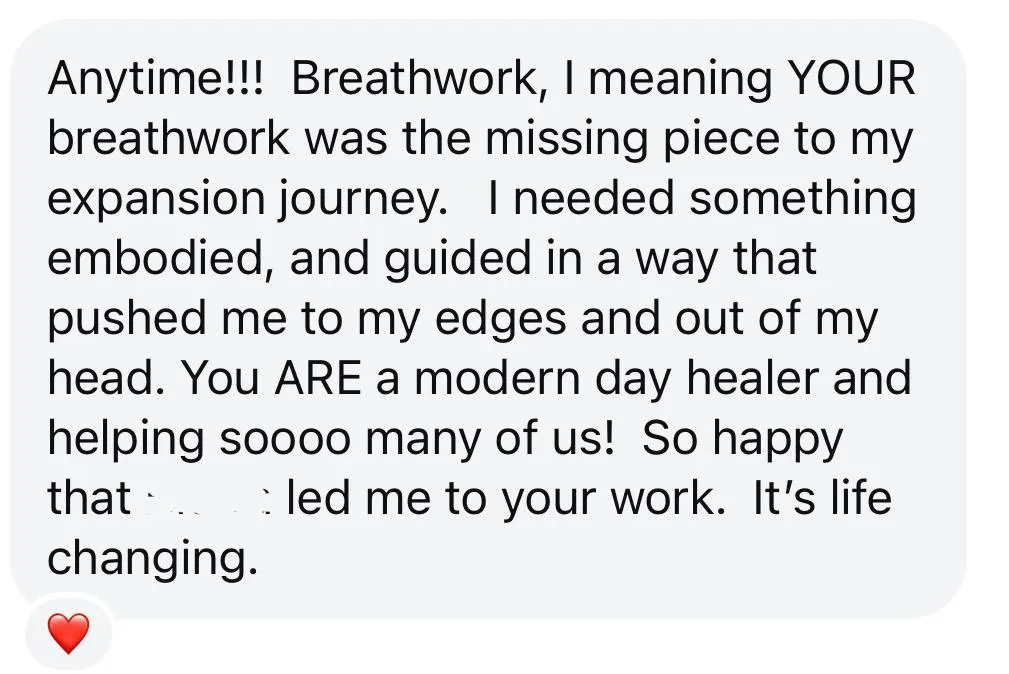Click the red heart reaction icon
The width and height of the screenshot is (1009, 674).
click(x=69, y=633)
